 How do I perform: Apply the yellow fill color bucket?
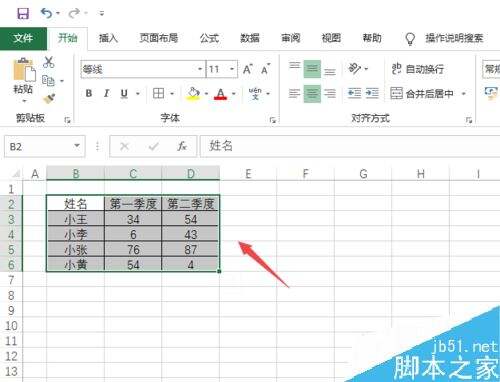pos(193,94)
